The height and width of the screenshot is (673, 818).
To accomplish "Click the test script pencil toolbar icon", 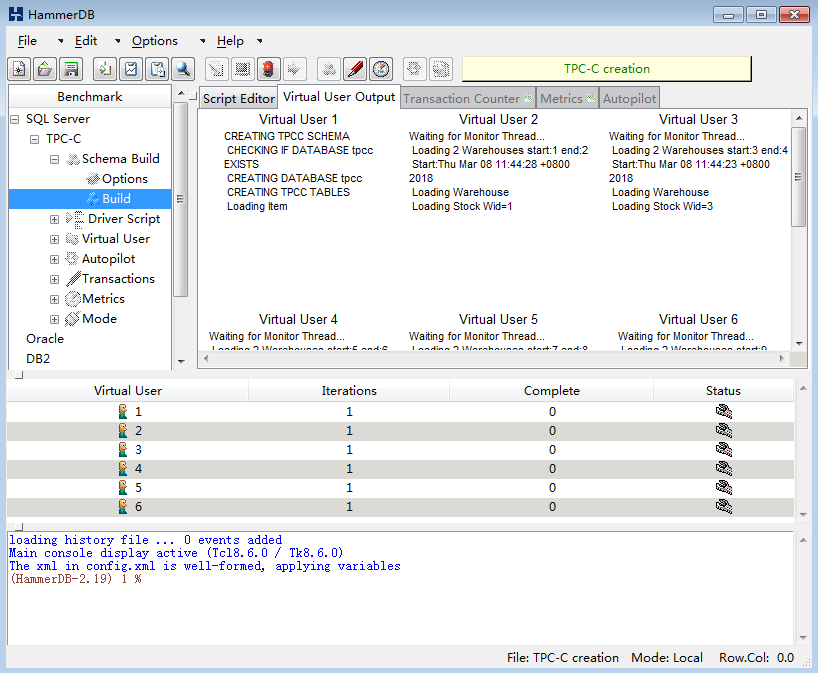I will click(x=216, y=69).
